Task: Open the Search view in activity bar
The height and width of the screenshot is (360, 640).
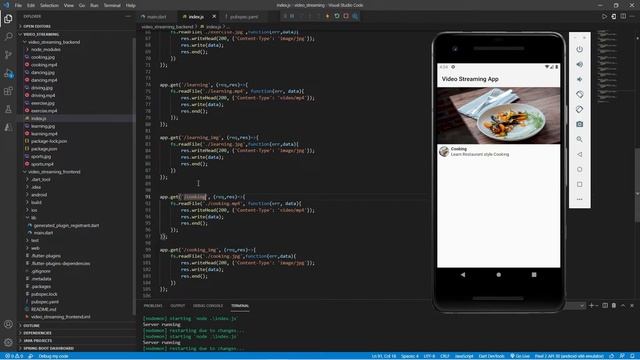Action: pyautogui.click(x=8, y=37)
